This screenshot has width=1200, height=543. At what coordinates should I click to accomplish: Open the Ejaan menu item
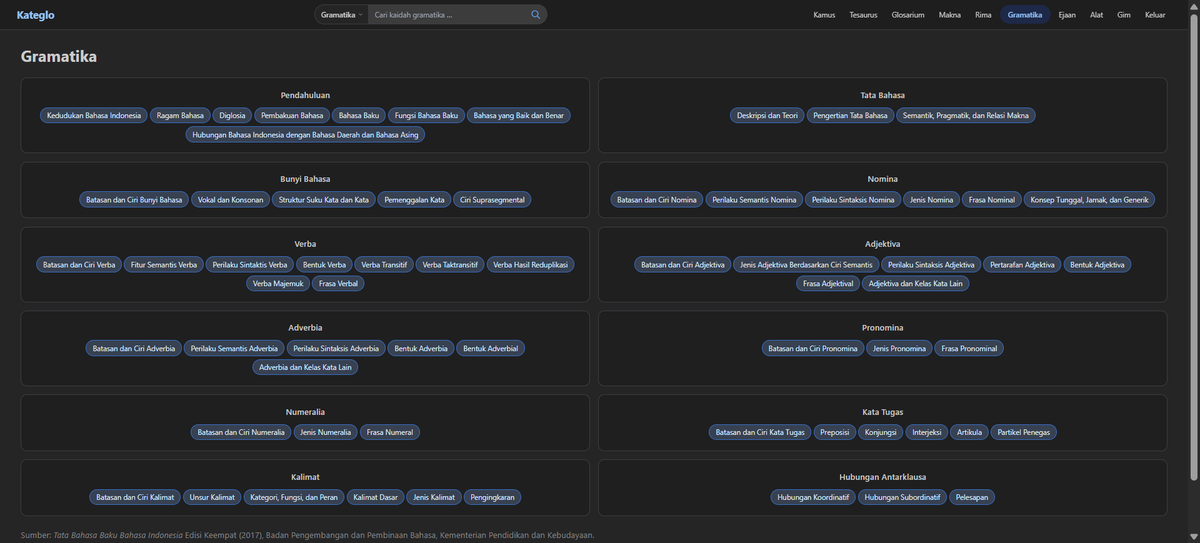pos(1066,15)
